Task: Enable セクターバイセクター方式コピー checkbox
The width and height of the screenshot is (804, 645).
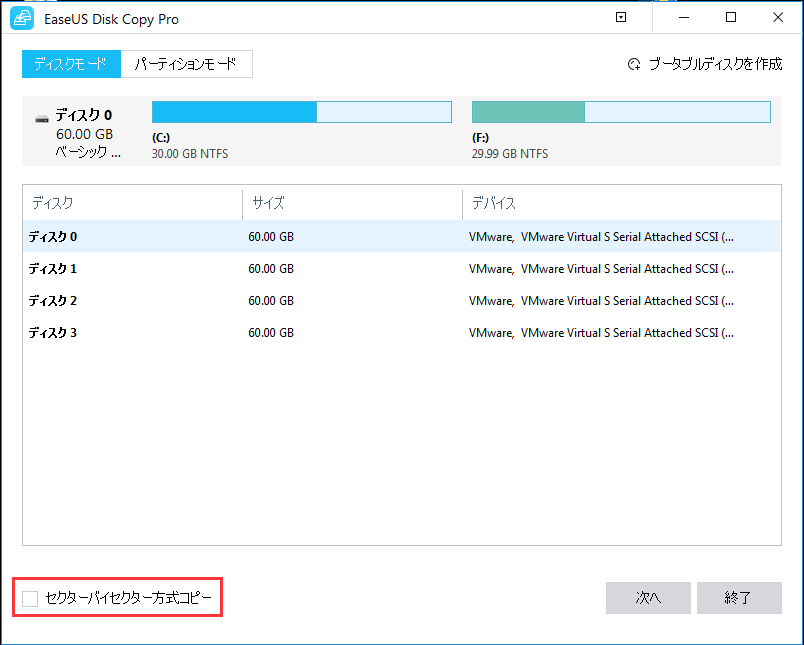Action: point(31,598)
